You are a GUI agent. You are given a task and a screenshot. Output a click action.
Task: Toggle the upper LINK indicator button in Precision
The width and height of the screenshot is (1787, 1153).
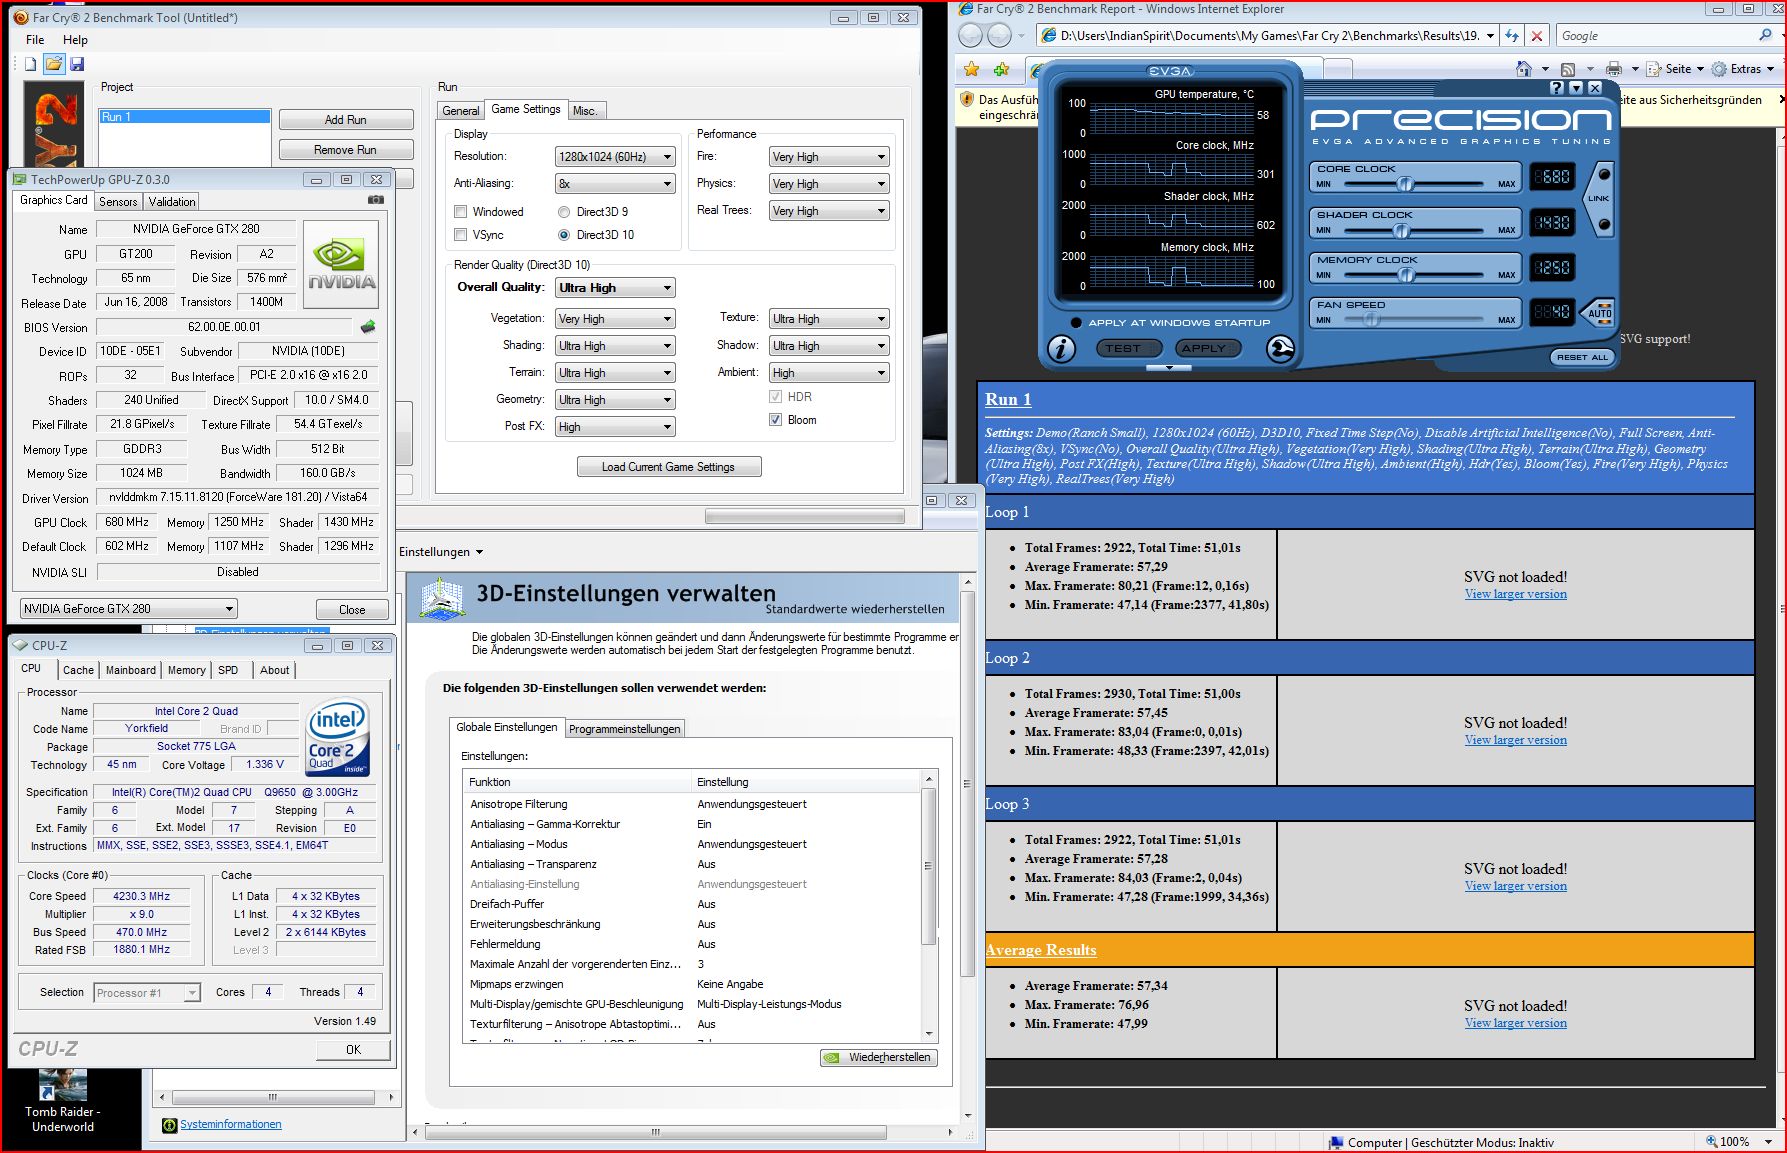[x=1605, y=175]
